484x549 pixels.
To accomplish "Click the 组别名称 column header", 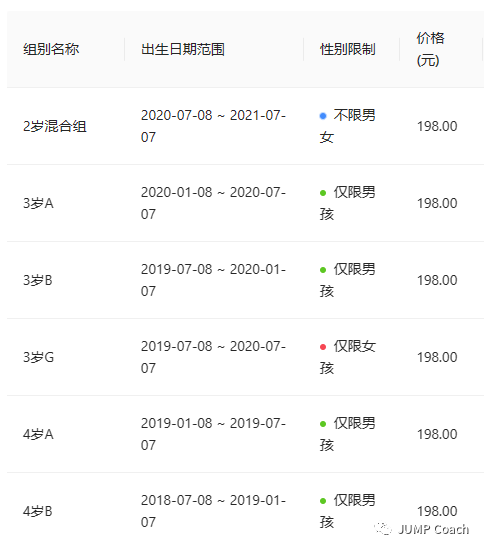I will [51, 49].
